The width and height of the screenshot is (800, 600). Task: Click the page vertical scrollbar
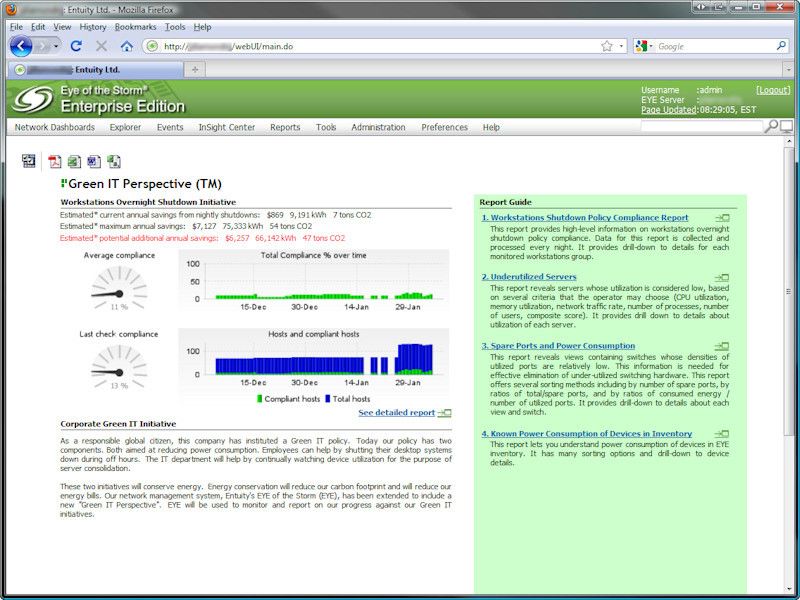[x=792, y=300]
